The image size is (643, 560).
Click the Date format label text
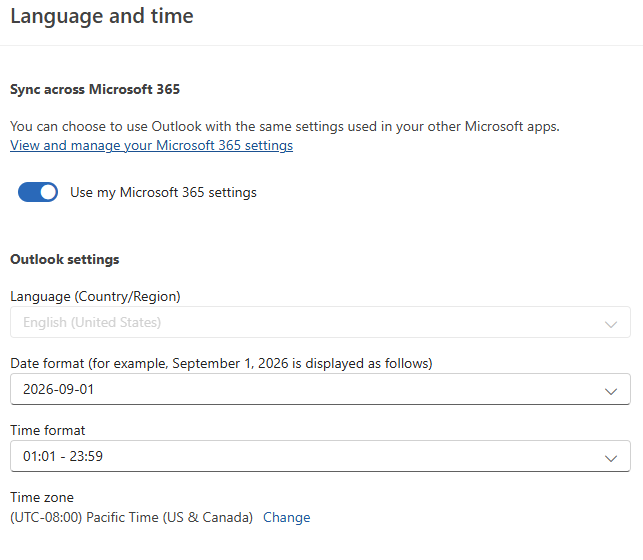221,364
